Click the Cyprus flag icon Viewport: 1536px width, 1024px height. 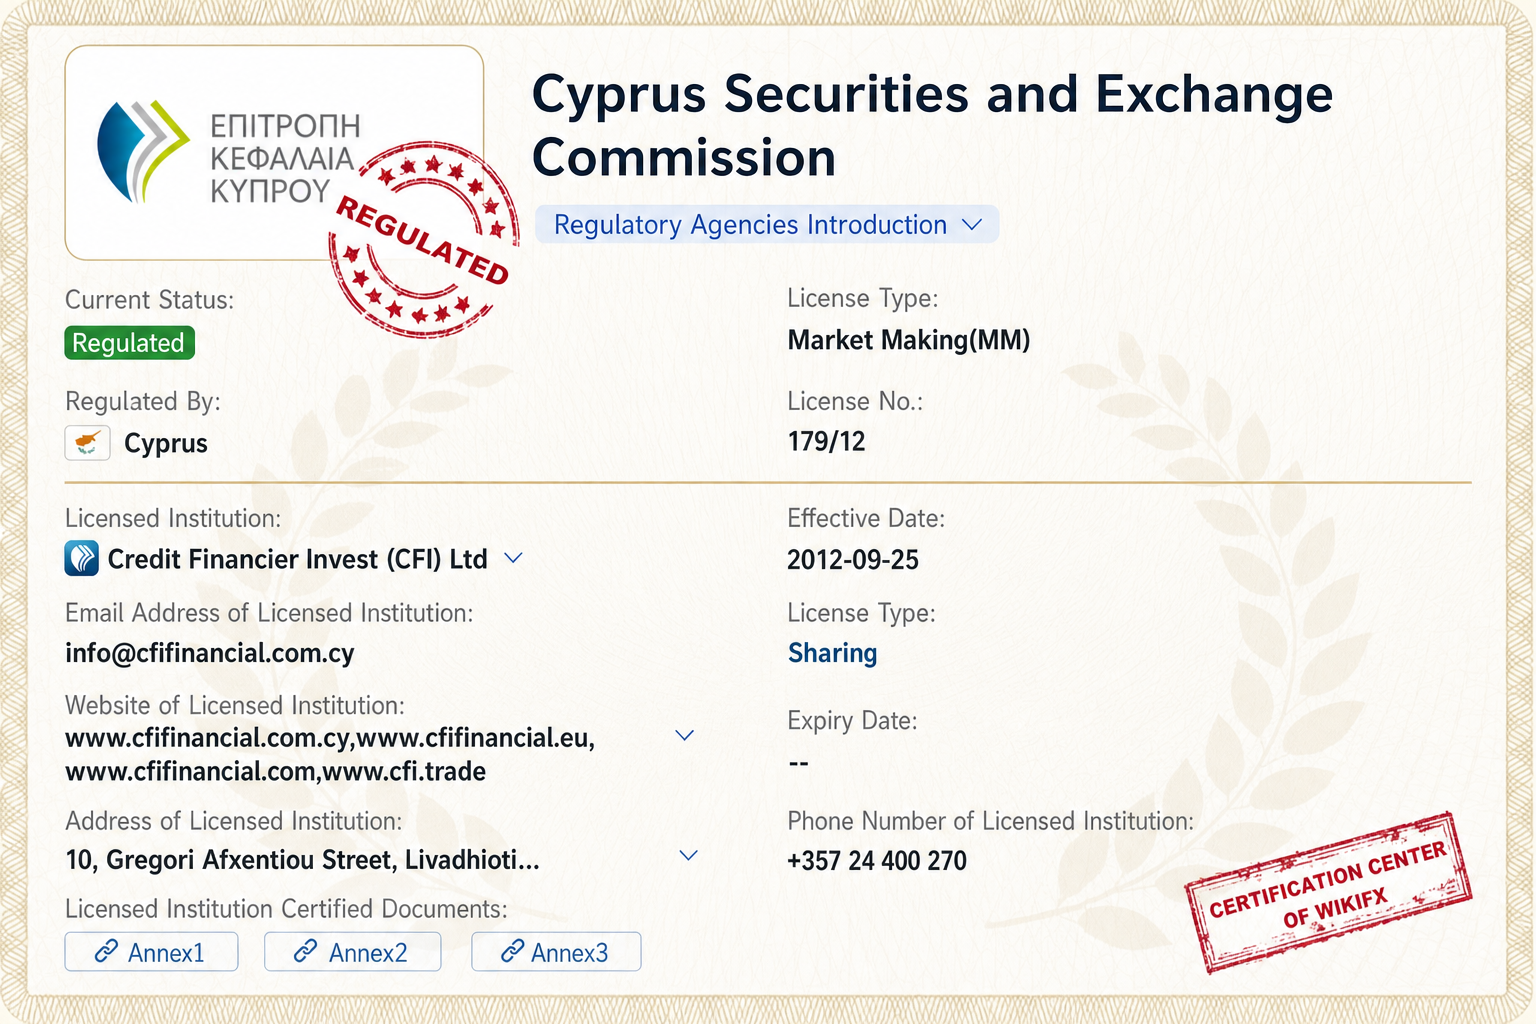[x=87, y=443]
